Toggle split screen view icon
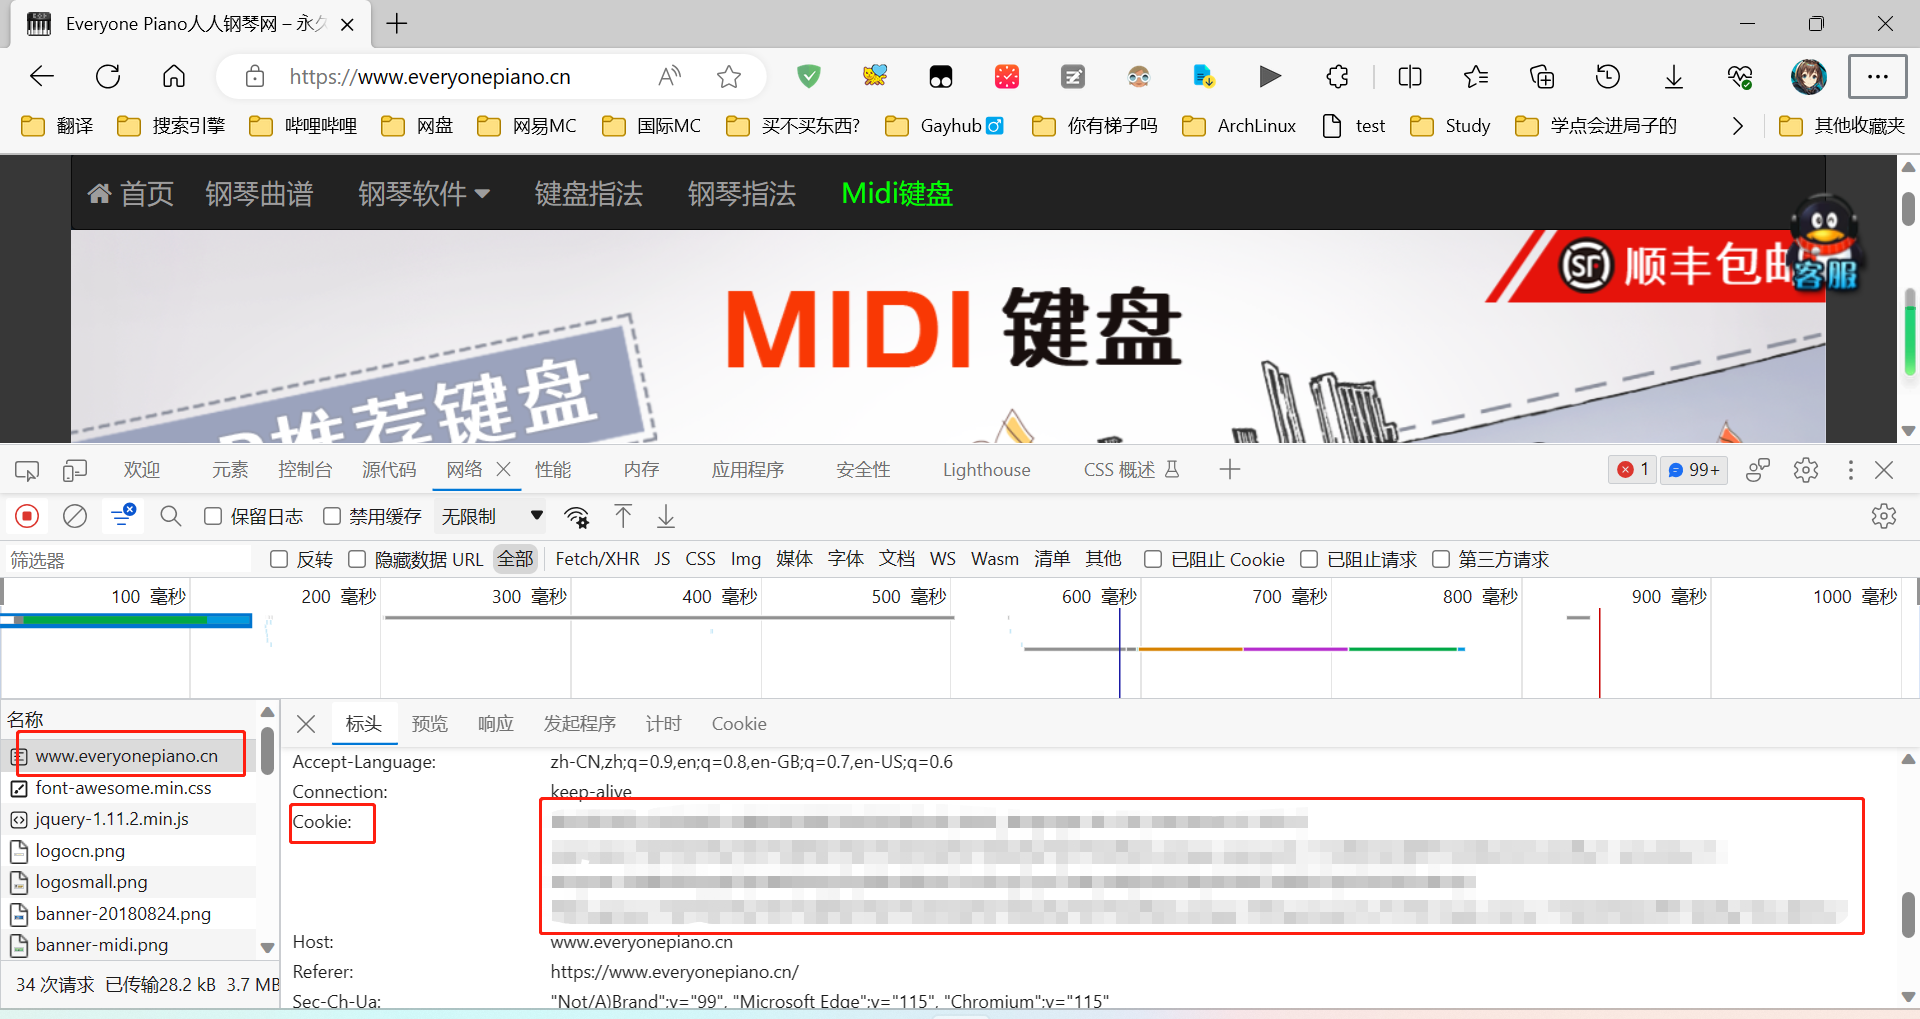Screen dimensions: 1920x1019 pos(1410,76)
